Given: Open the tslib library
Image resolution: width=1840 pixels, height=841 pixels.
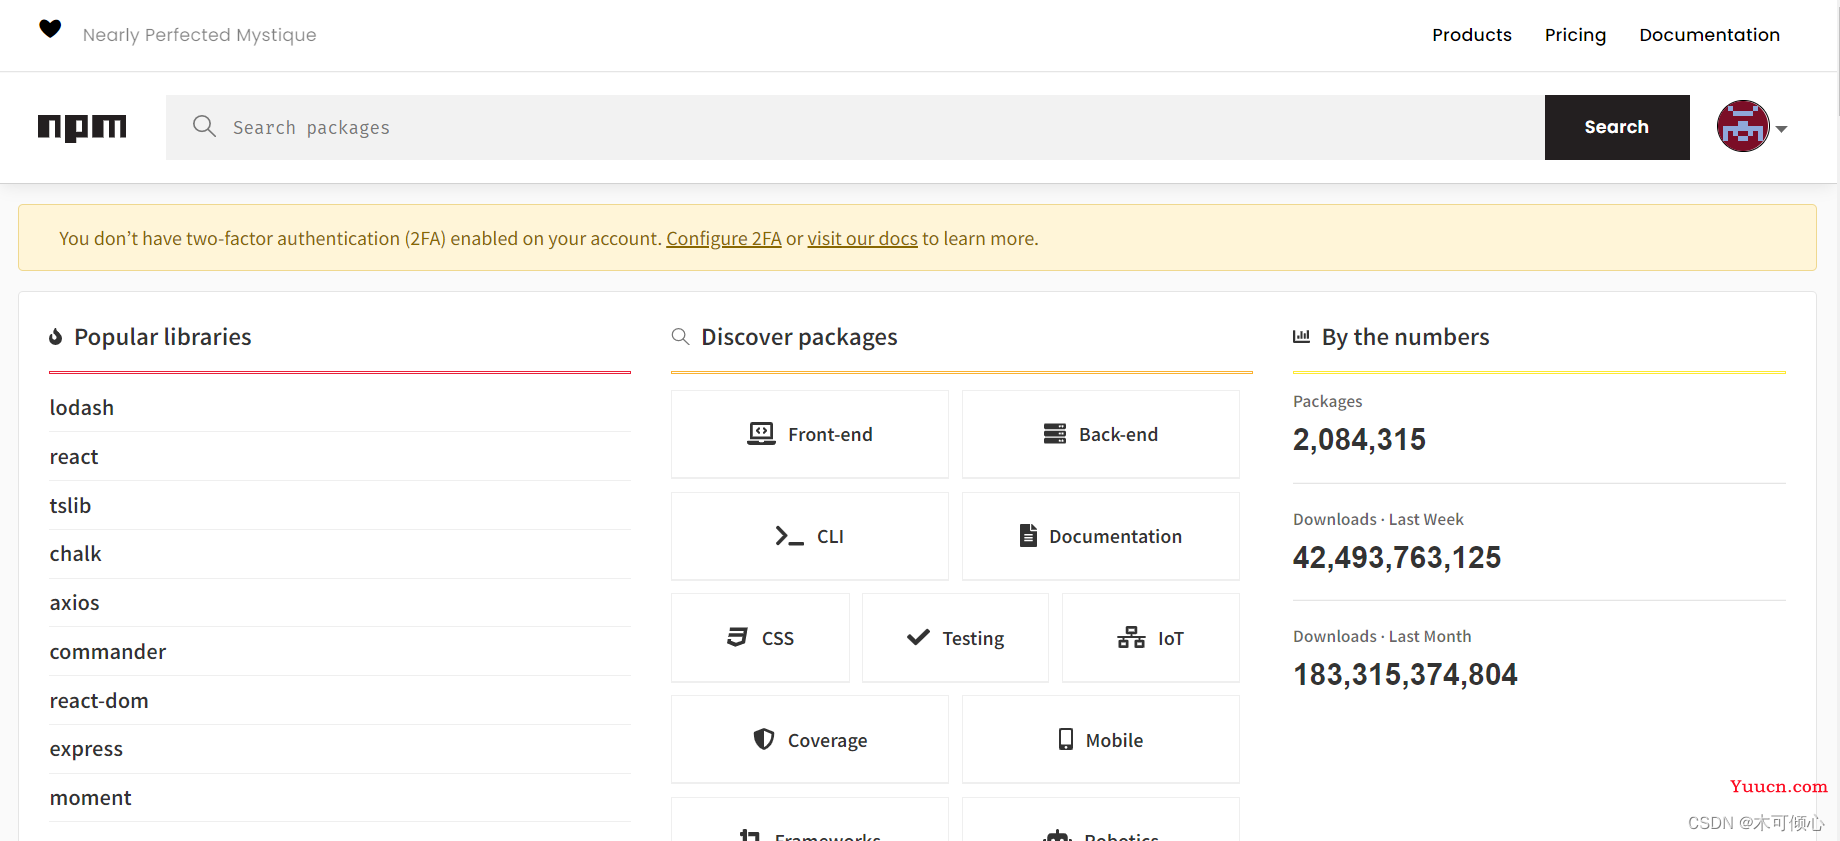Looking at the screenshot, I should point(70,506).
